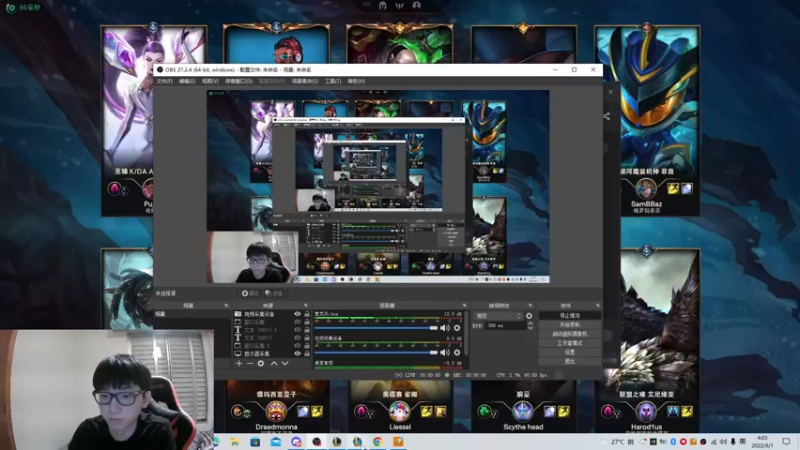Open the 编辑(E) menu in OBS

[x=187, y=81]
